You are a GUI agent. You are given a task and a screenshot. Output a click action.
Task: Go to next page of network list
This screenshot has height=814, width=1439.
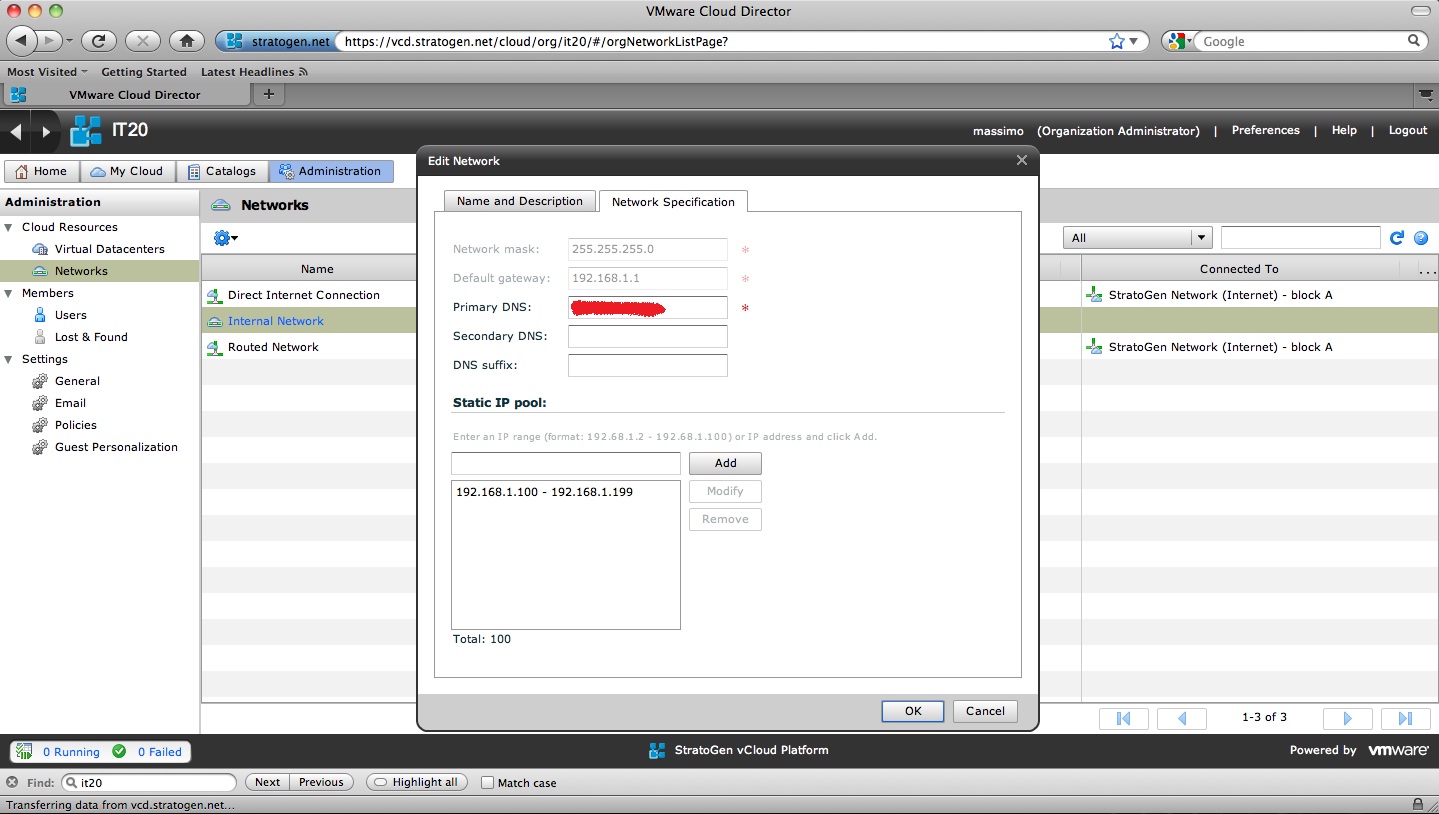(x=1347, y=718)
